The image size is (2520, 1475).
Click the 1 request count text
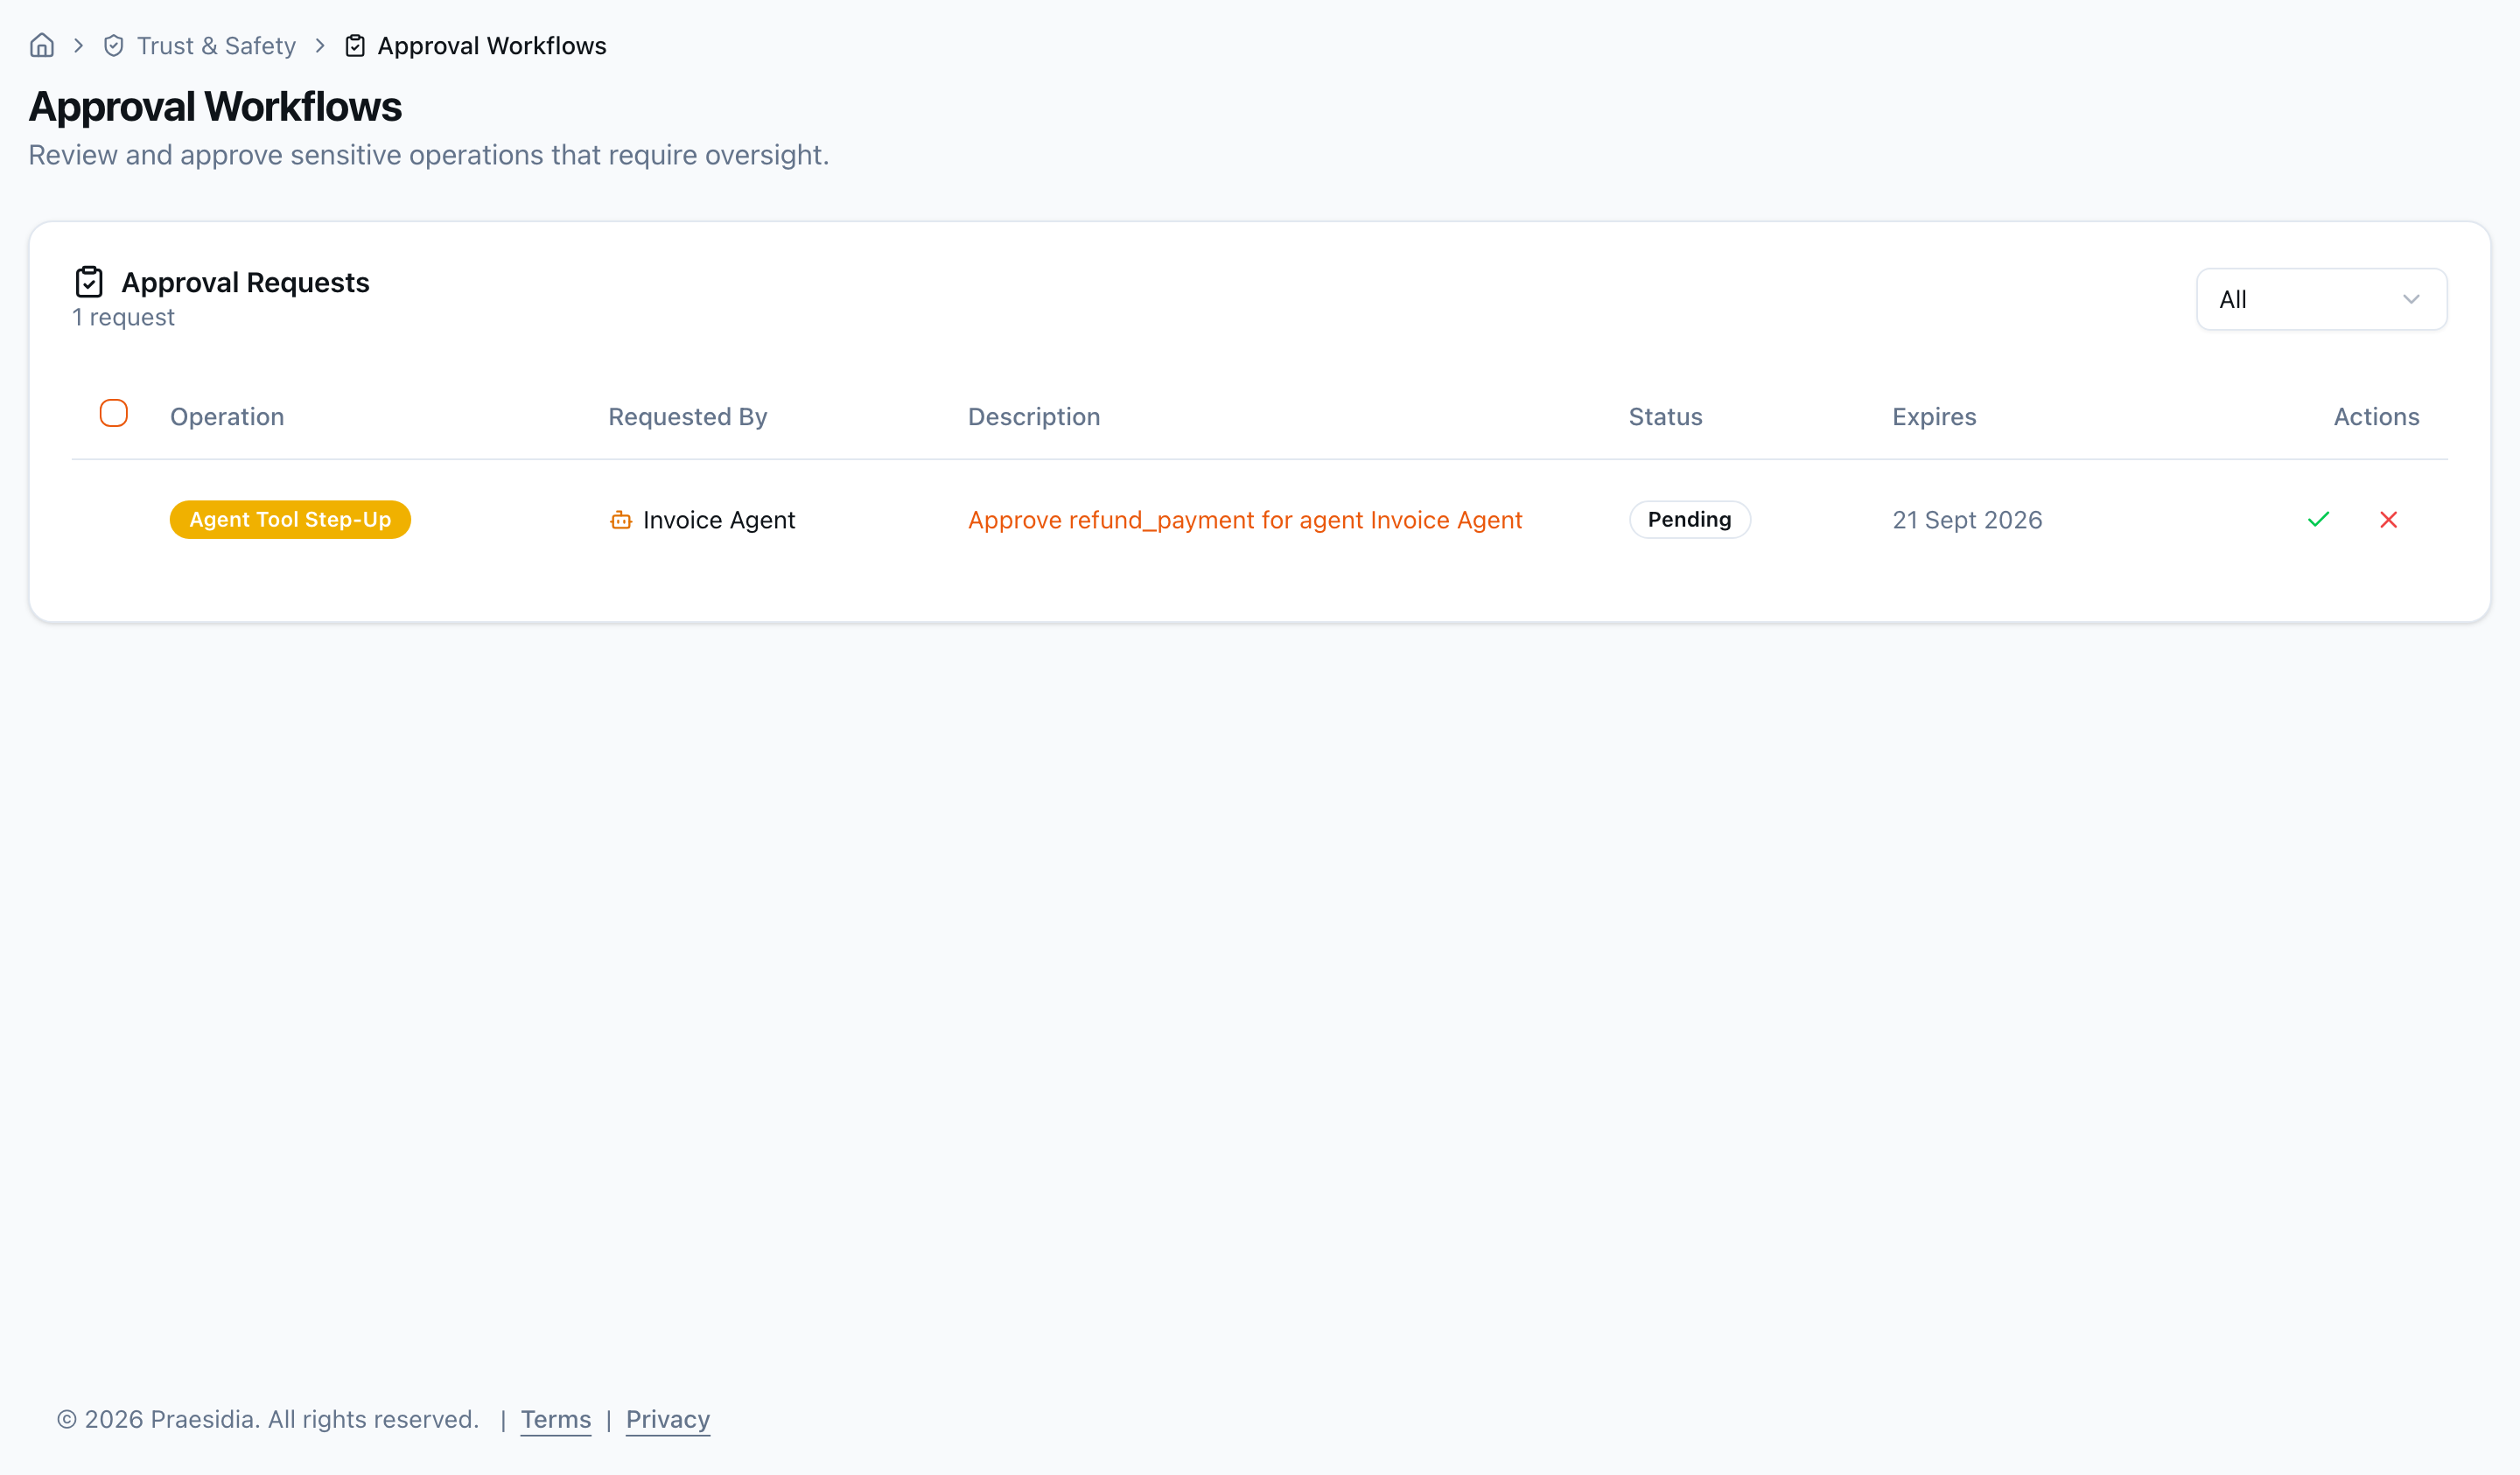coord(123,317)
